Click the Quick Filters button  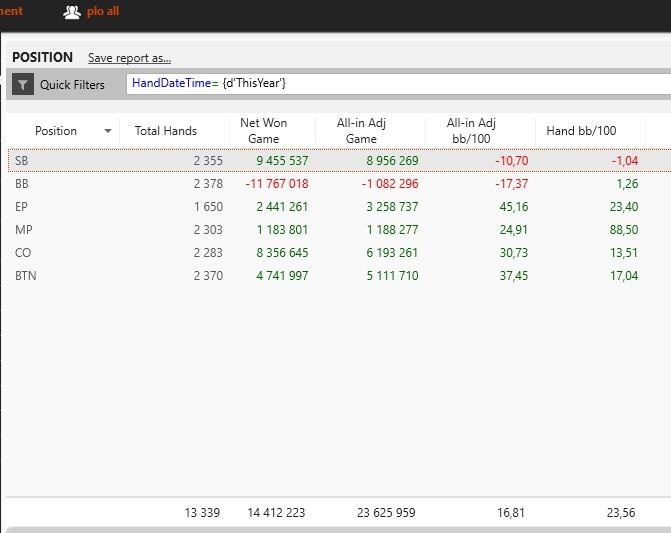pos(72,85)
